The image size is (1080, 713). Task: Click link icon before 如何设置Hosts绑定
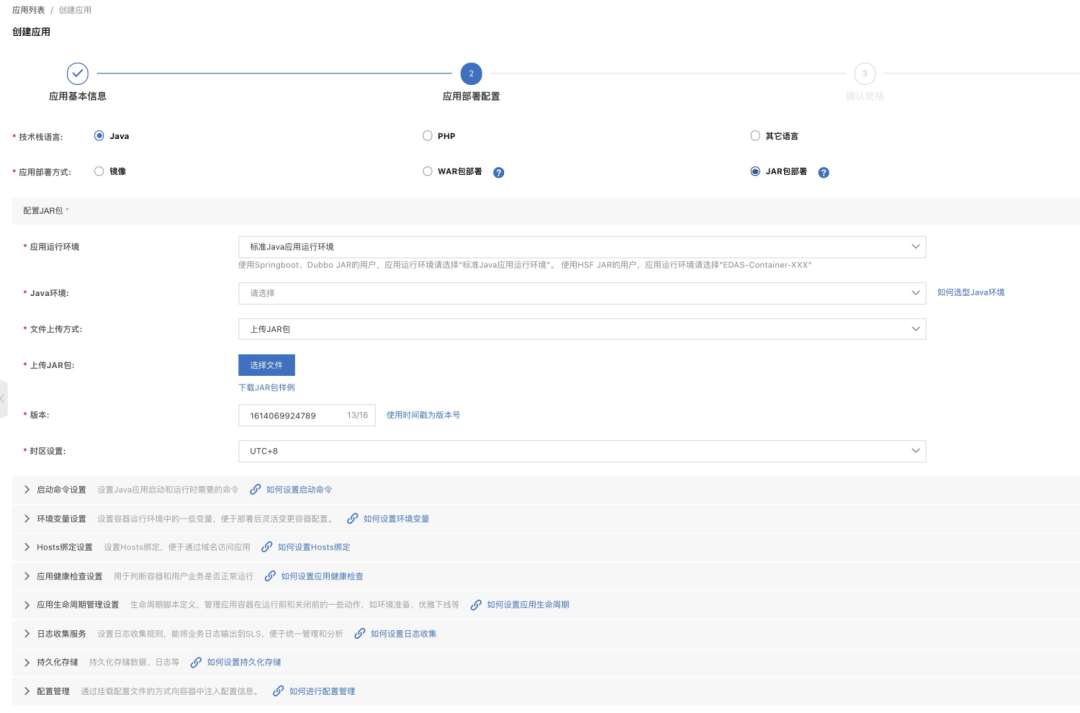267,547
